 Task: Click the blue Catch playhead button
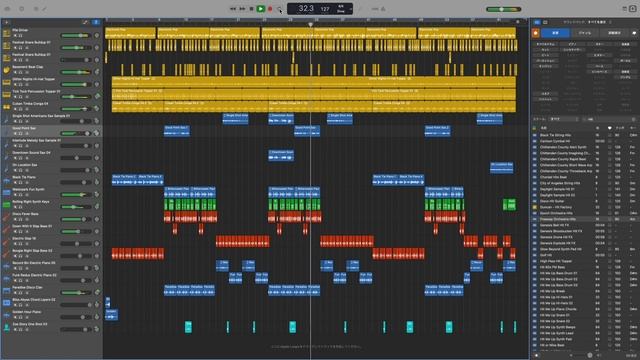96,22
